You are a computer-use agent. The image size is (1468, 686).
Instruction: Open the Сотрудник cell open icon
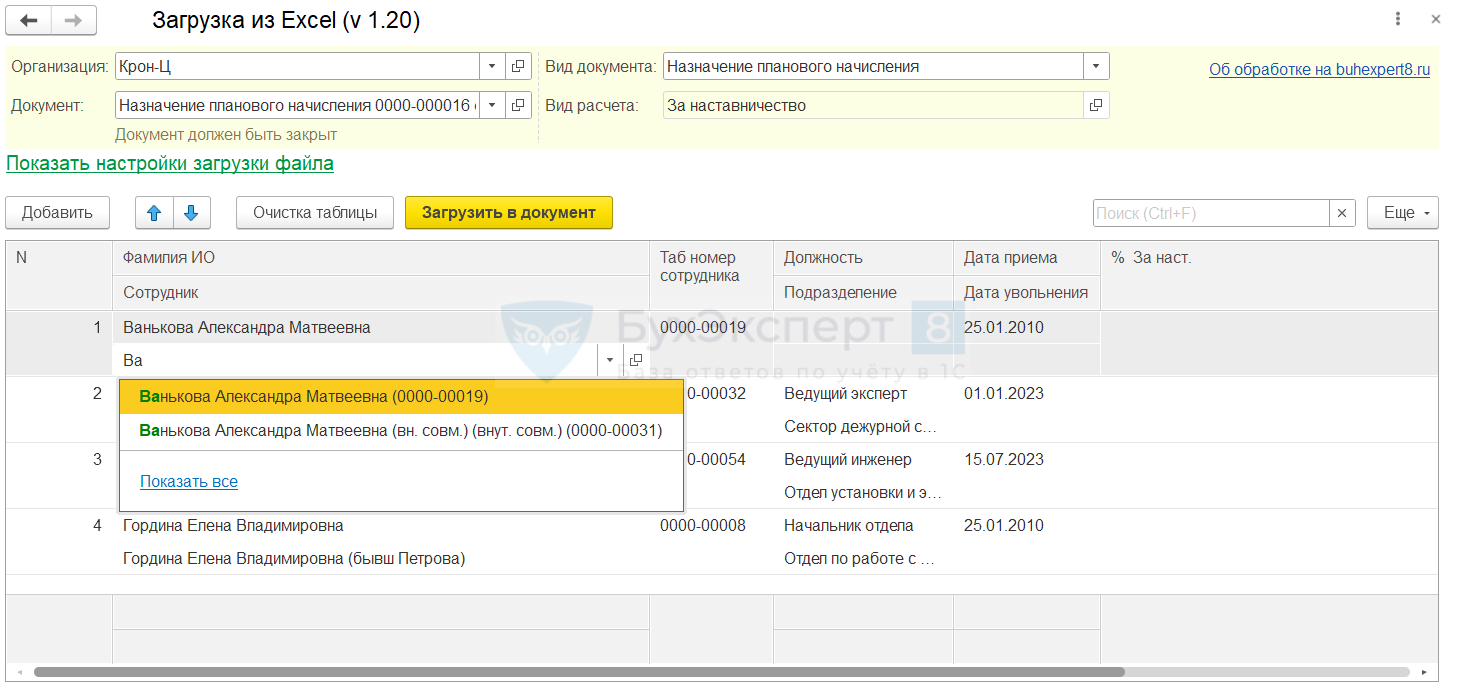(x=636, y=360)
